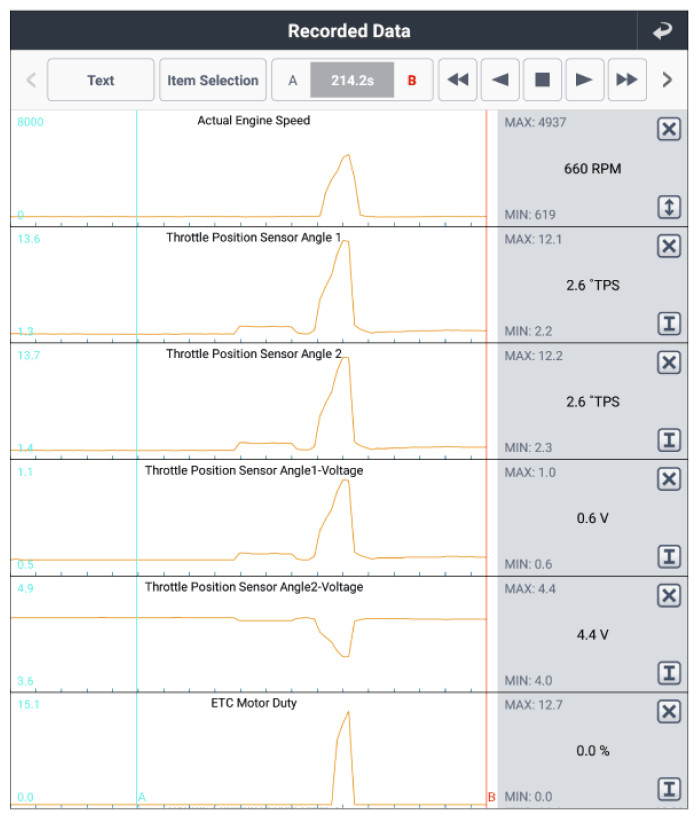Toggle scale of Throttle Position Sensor Angle 2
The image size is (698, 819).
click(669, 440)
